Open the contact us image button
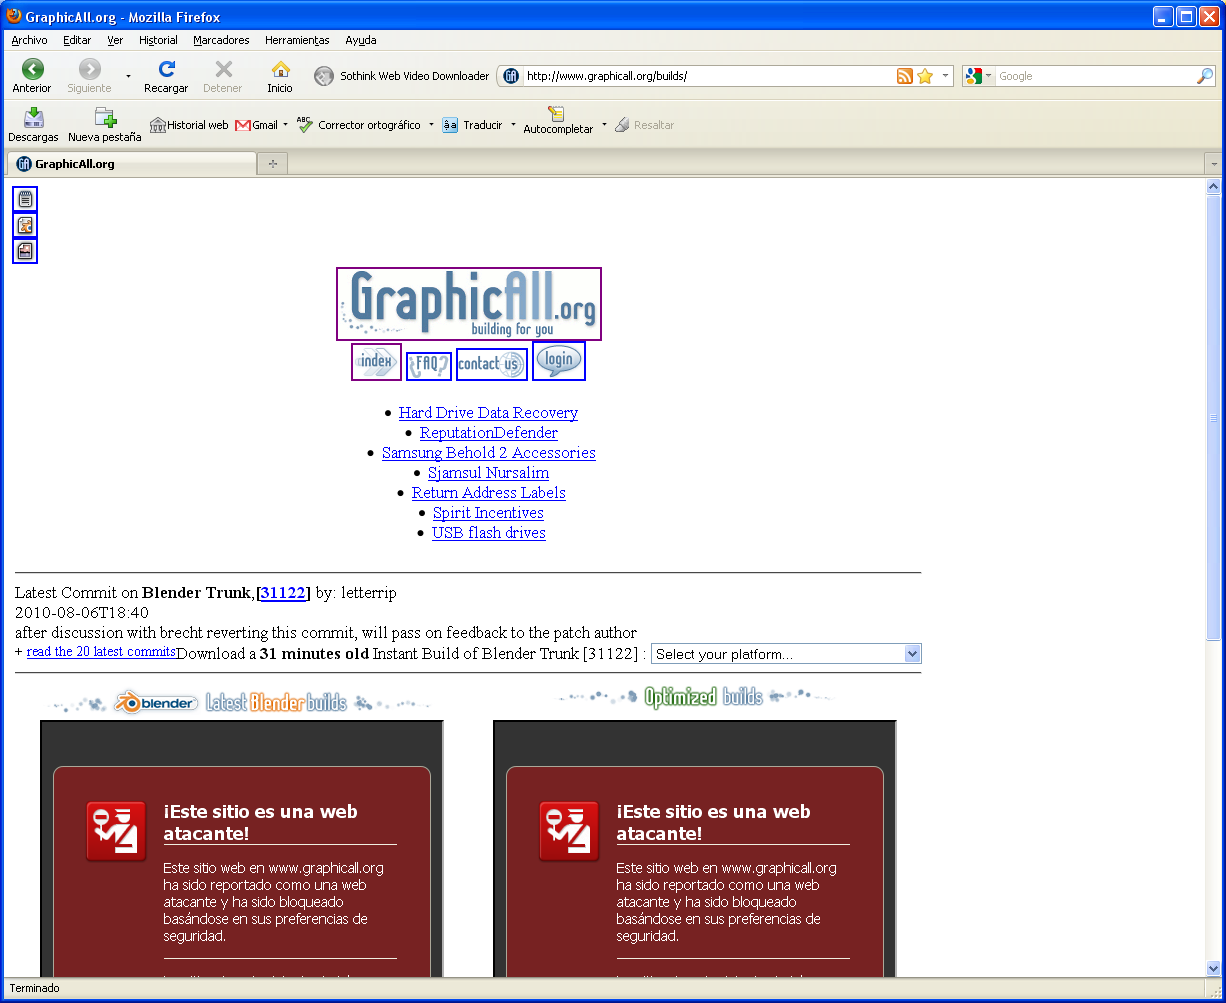The image size is (1226, 1003). tap(492, 364)
